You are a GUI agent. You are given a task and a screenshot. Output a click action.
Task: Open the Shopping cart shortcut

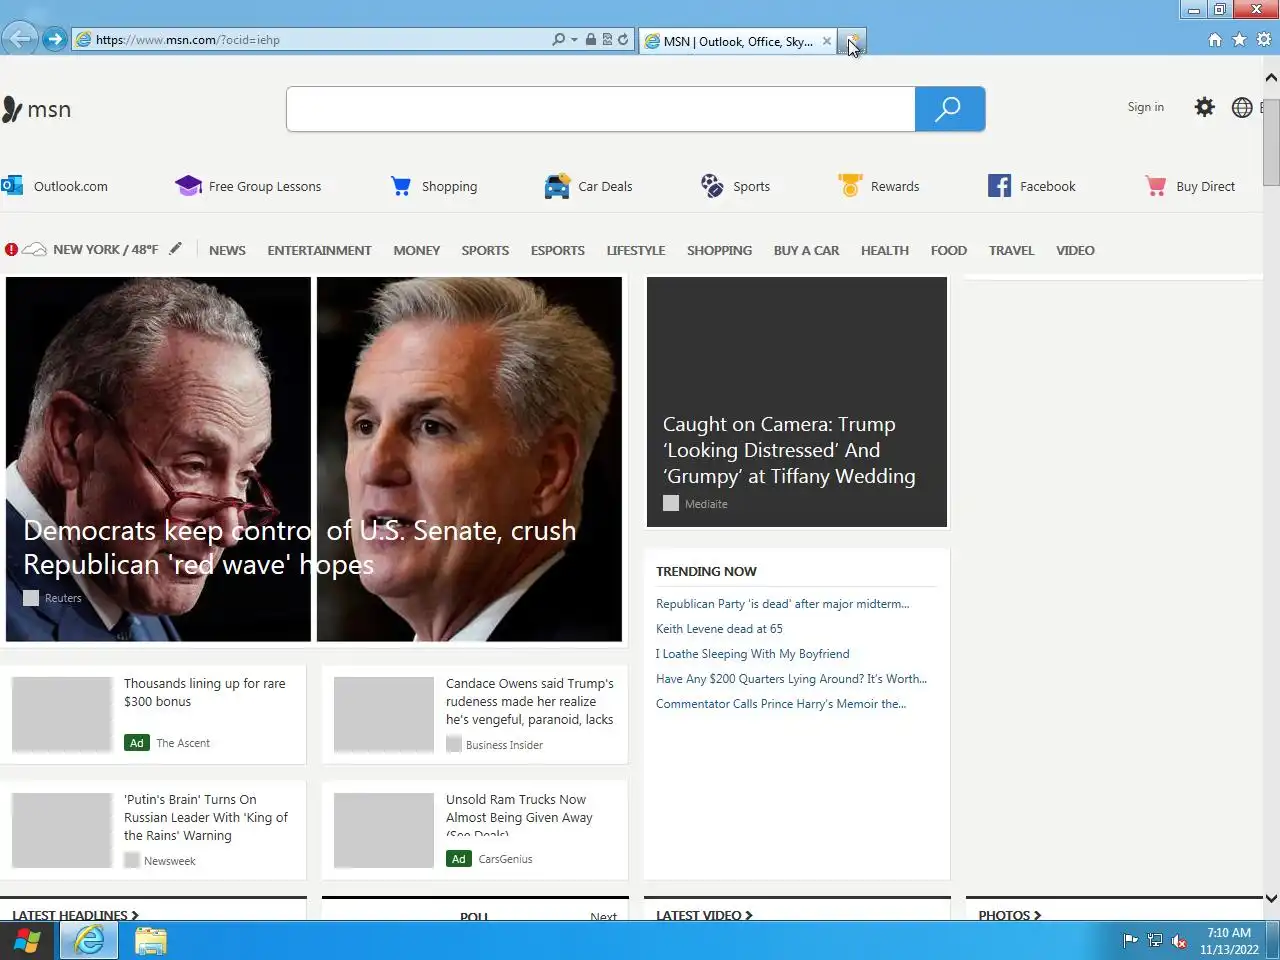click(433, 186)
